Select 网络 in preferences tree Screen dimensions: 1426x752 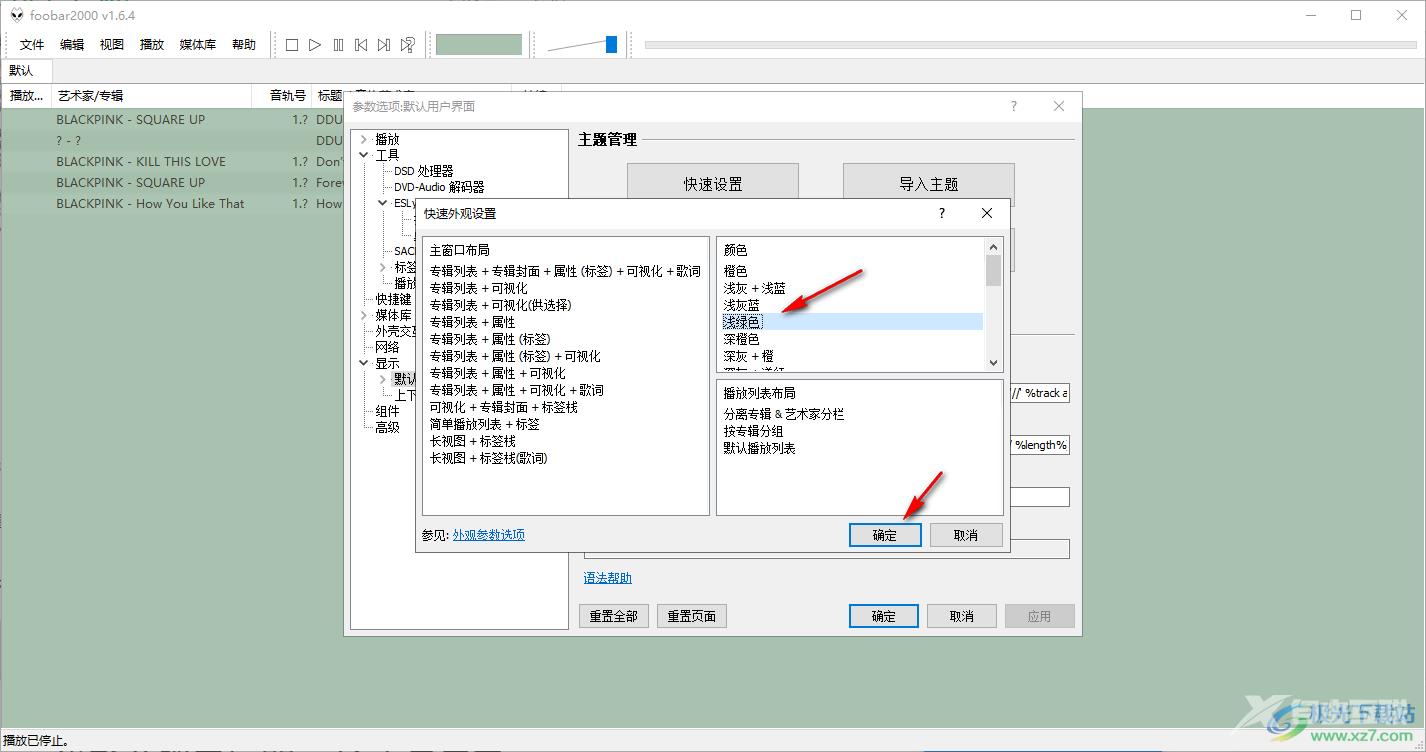(x=387, y=347)
